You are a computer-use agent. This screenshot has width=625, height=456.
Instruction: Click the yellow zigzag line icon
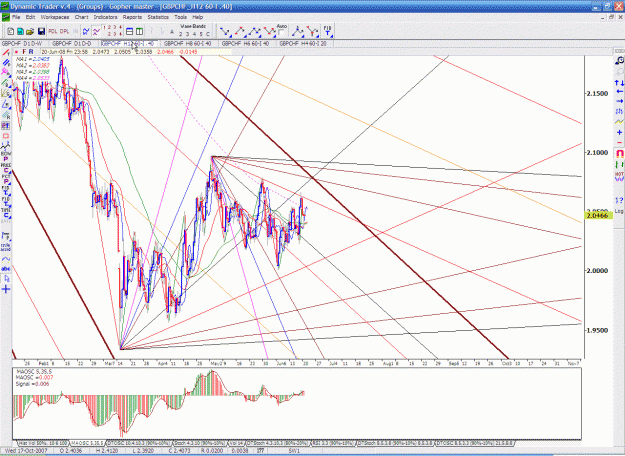click(619, 122)
